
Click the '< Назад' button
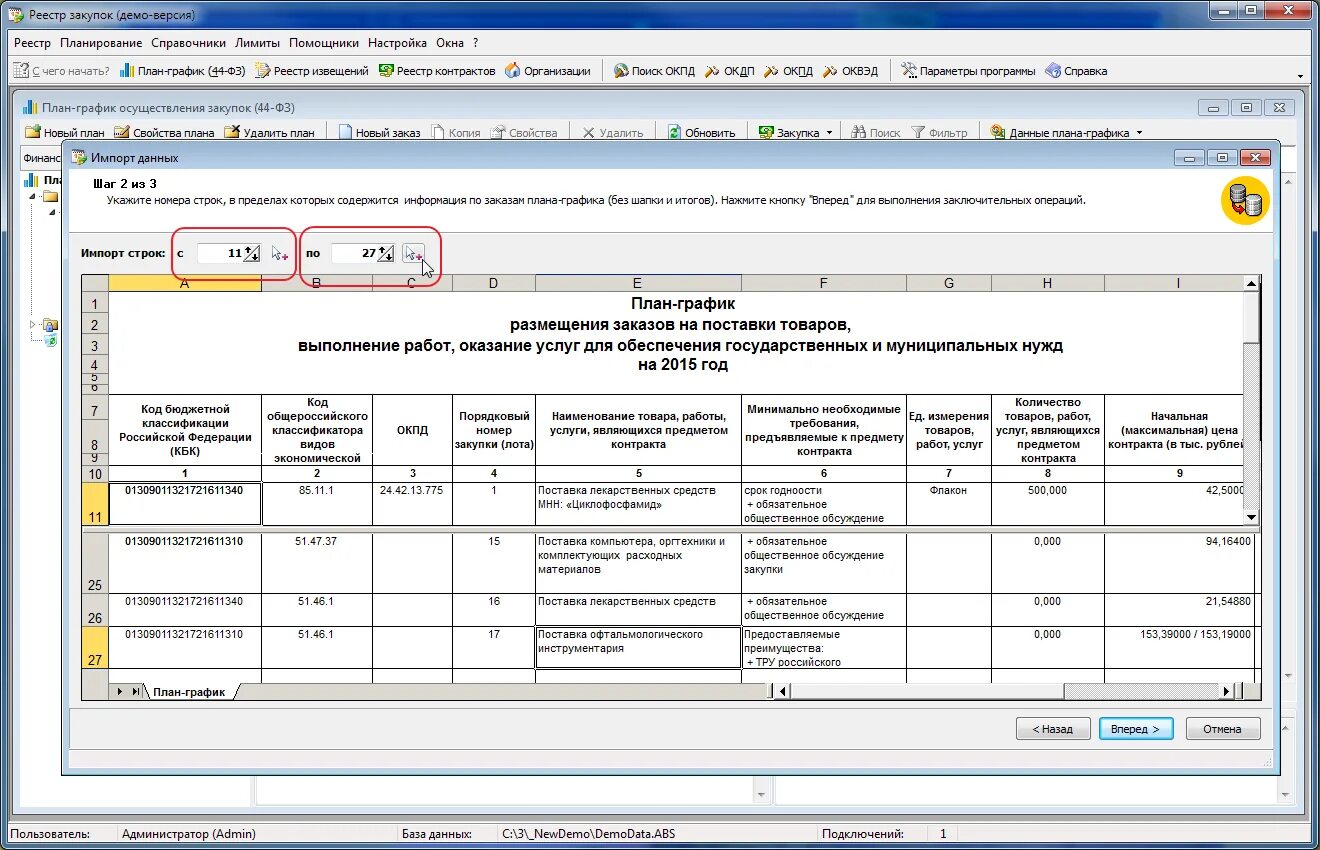tap(1053, 729)
